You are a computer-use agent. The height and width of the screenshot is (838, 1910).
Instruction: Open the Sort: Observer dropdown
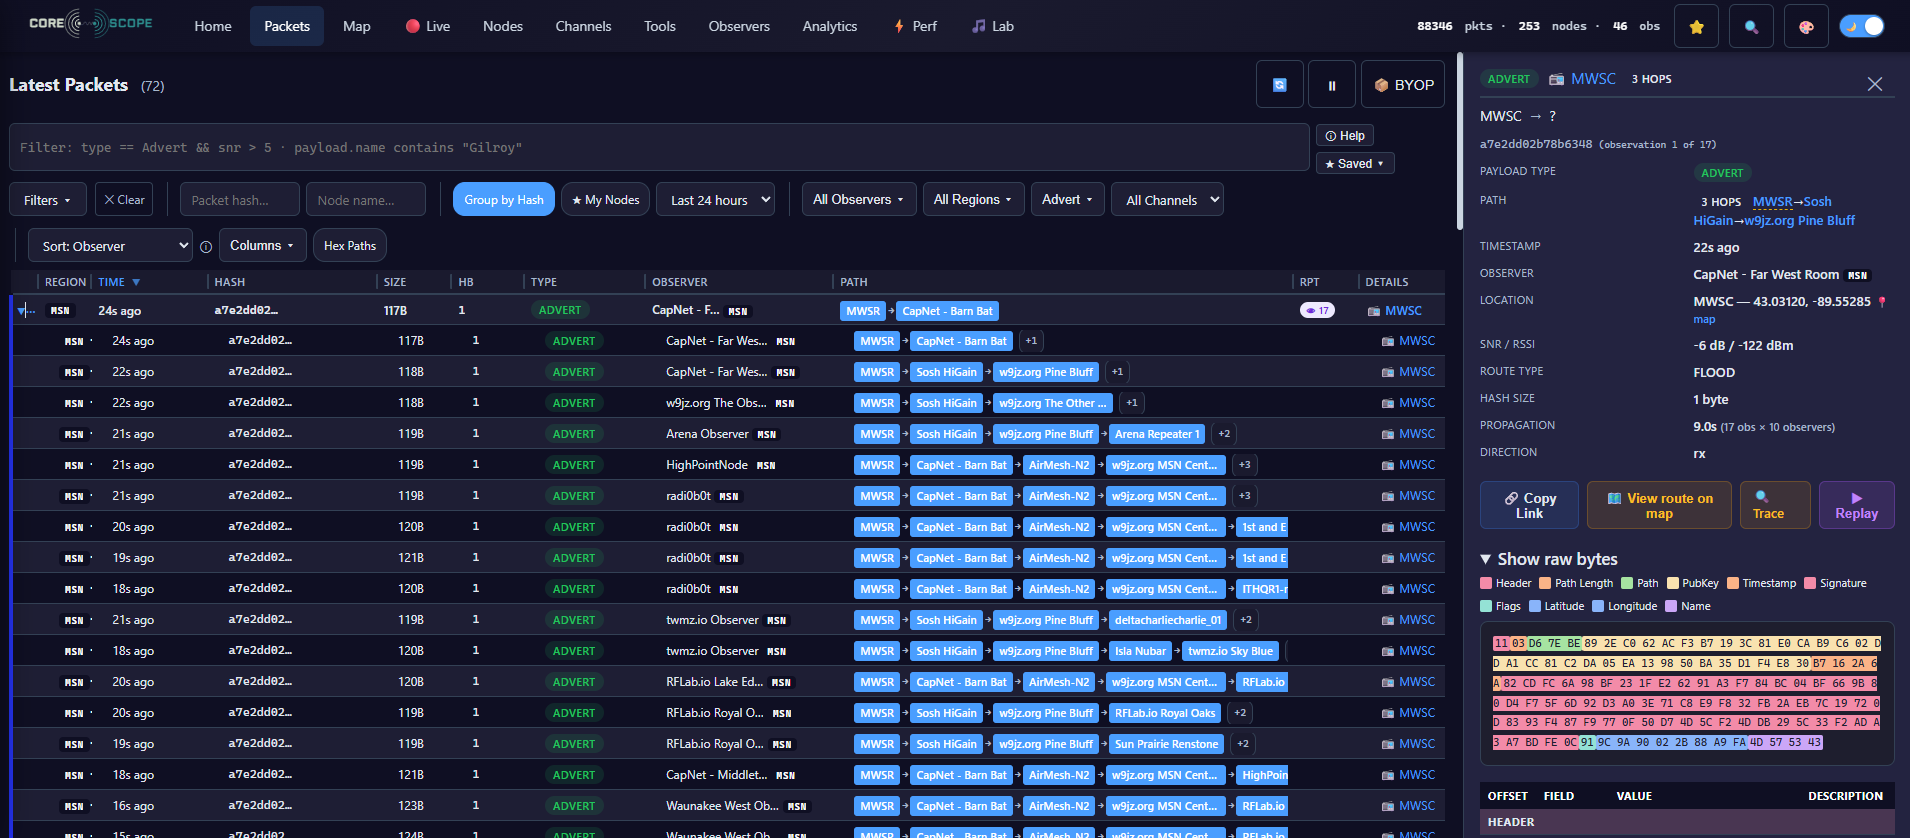(110, 245)
